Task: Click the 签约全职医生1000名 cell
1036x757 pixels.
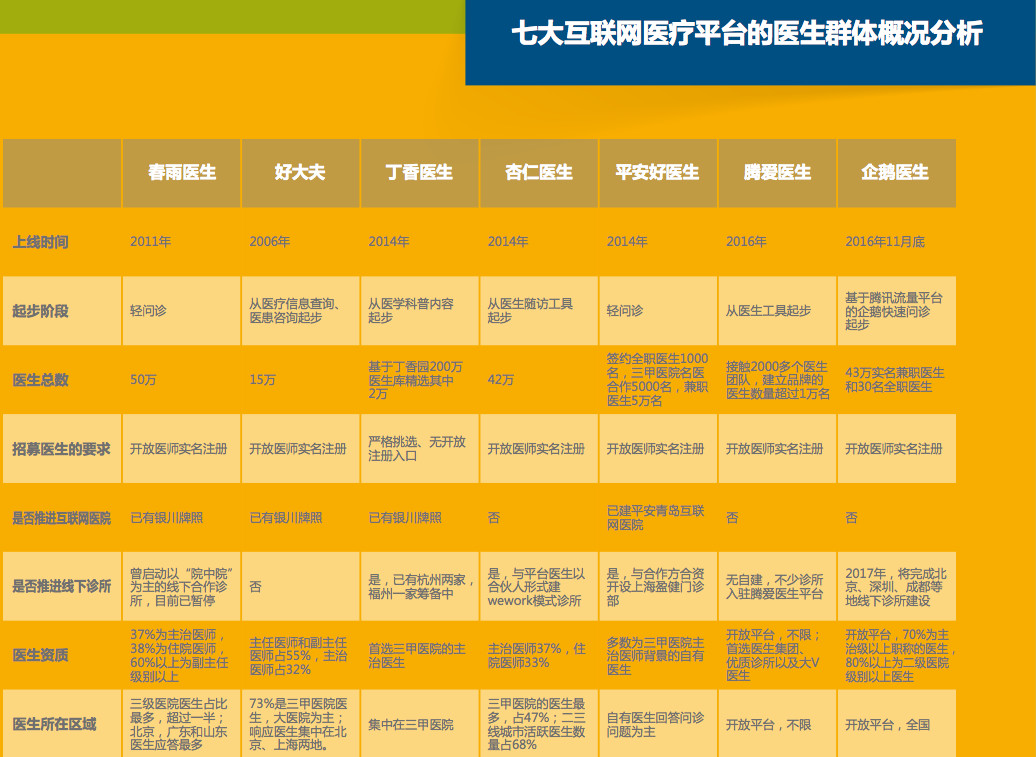Action: pyautogui.click(x=657, y=380)
